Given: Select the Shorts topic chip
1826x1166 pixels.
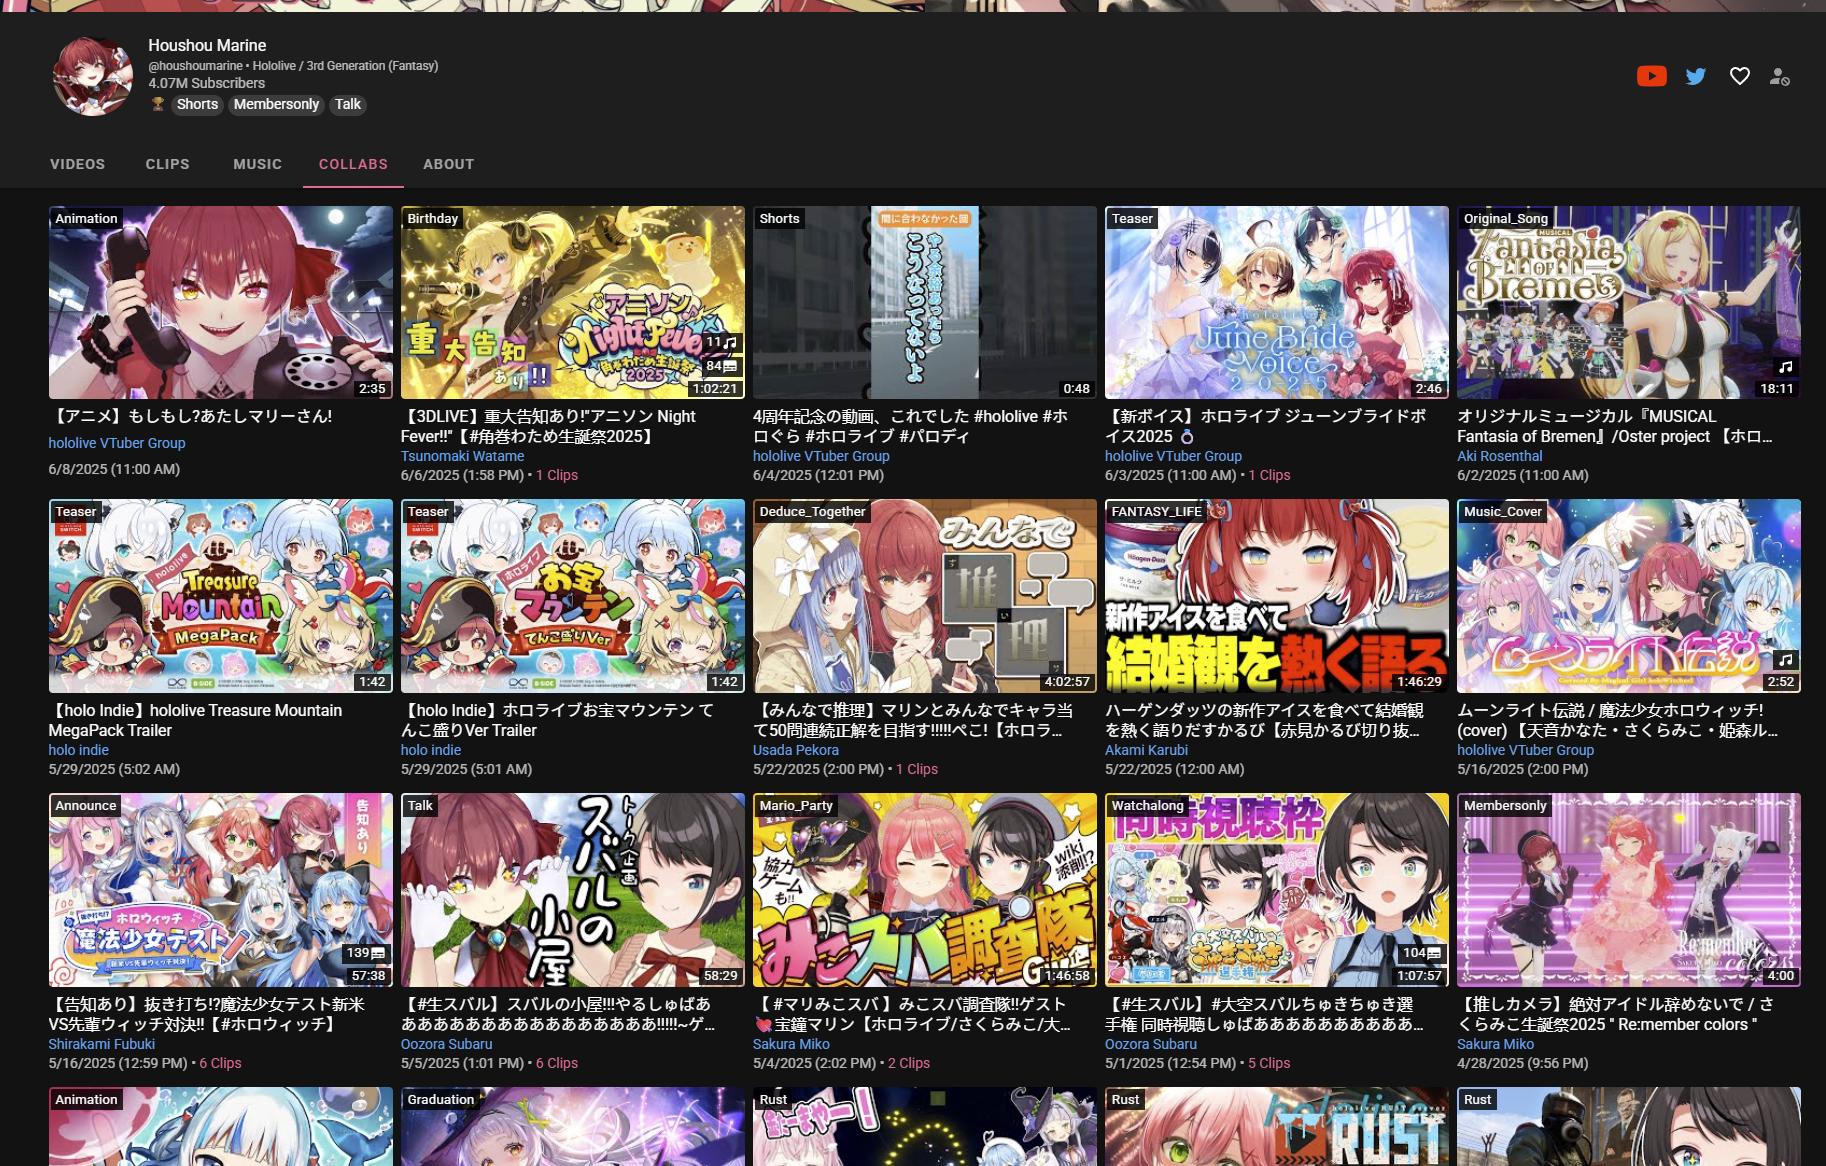Looking at the screenshot, I should coord(197,104).
